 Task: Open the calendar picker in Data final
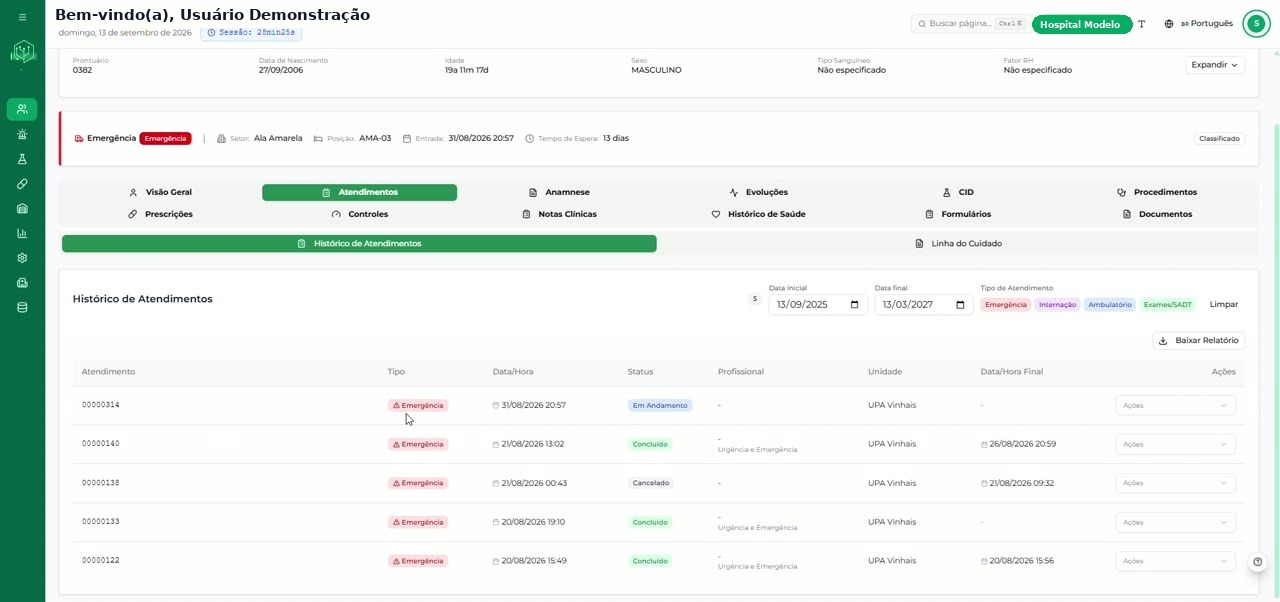coord(960,305)
